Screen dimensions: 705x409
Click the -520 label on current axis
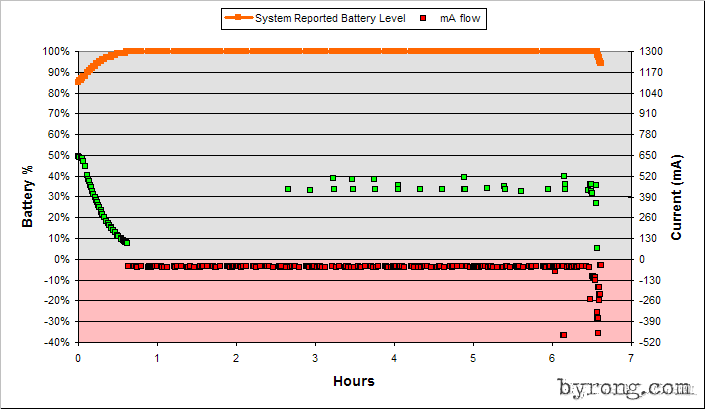point(650,342)
